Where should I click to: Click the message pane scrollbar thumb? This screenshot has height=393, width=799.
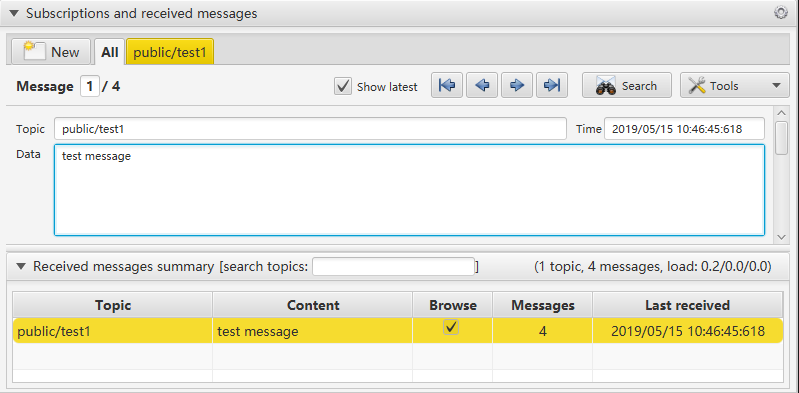pos(781,137)
